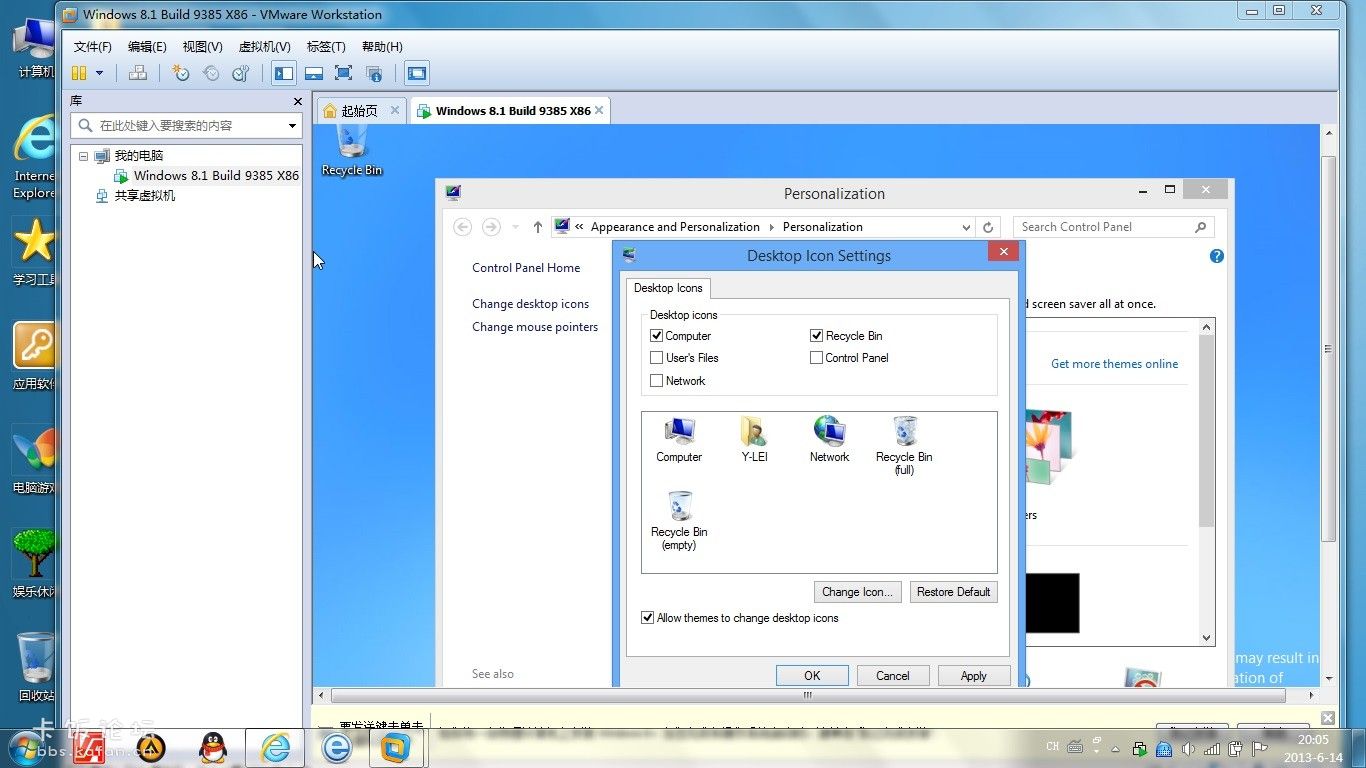This screenshot has height=768, width=1366.
Task: Select the Desktop Icons tab
Action: pos(668,288)
